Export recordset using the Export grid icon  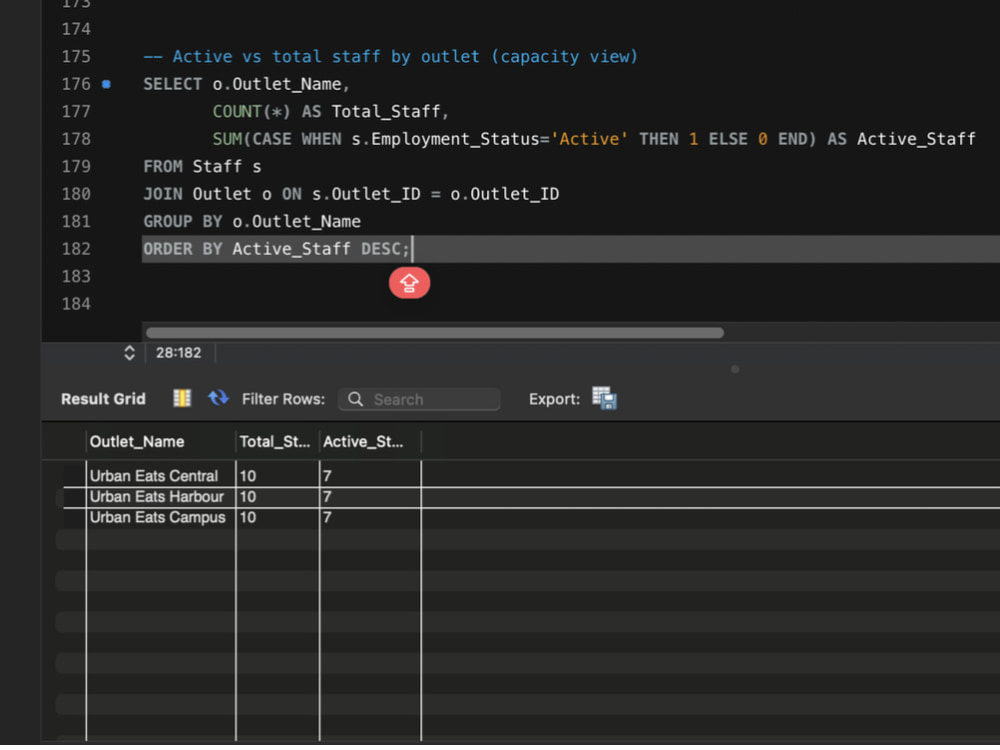click(604, 399)
